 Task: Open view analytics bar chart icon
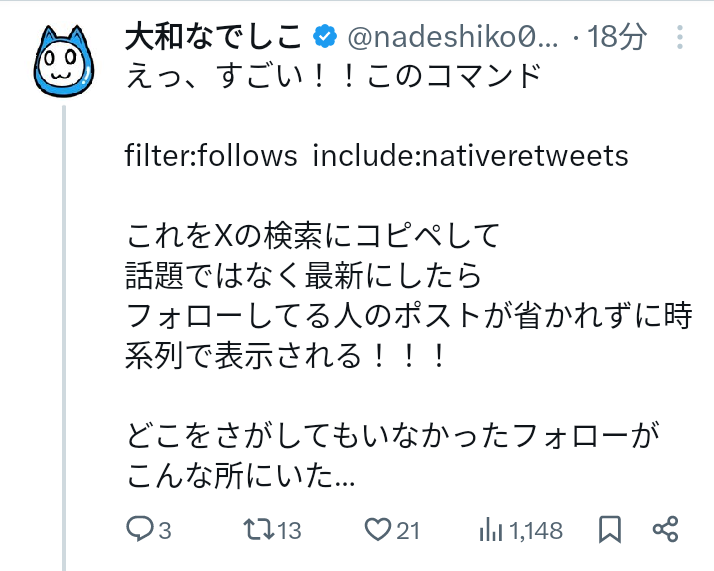click(x=492, y=529)
